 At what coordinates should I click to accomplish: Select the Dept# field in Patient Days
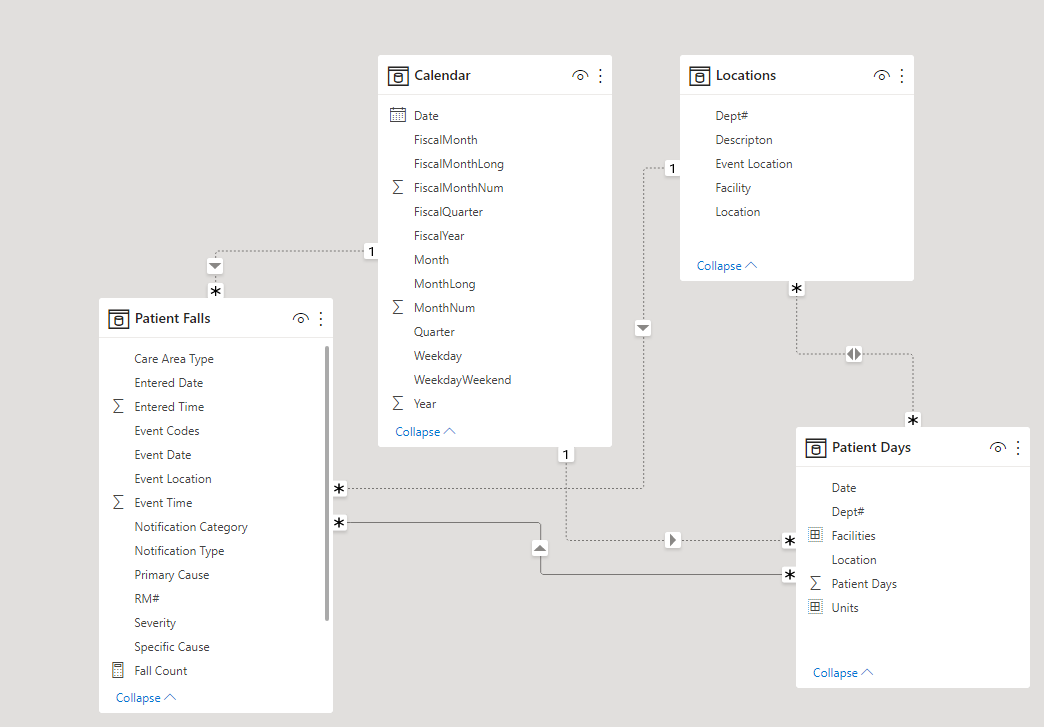click(848, 512)
